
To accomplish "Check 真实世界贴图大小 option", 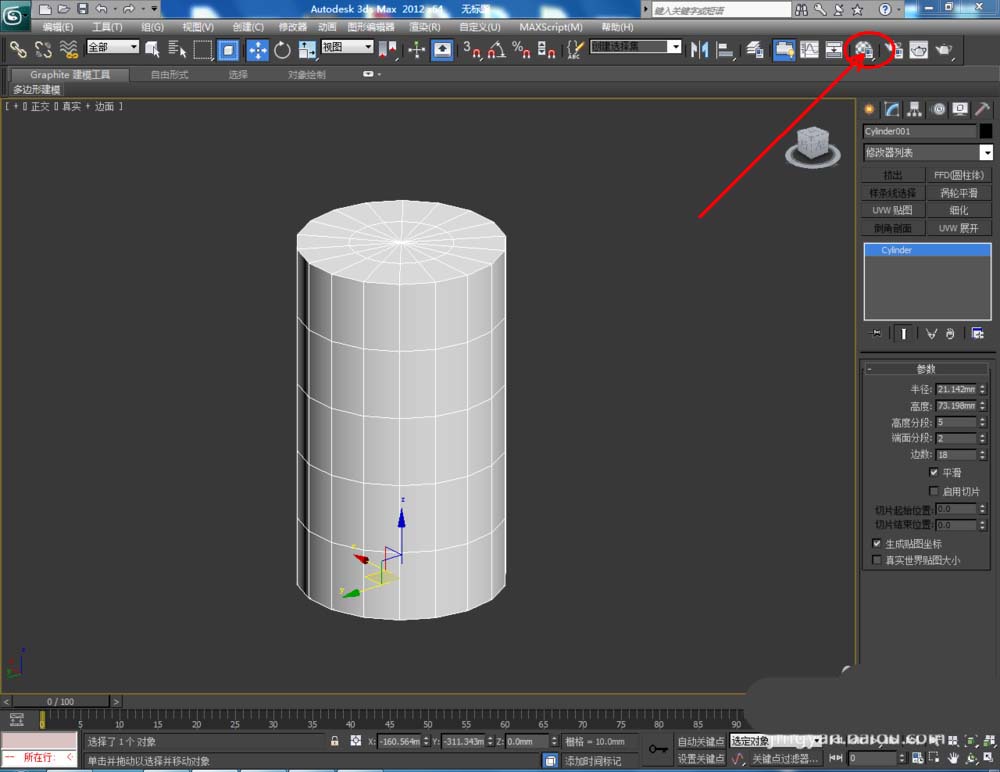I will 878,560.
